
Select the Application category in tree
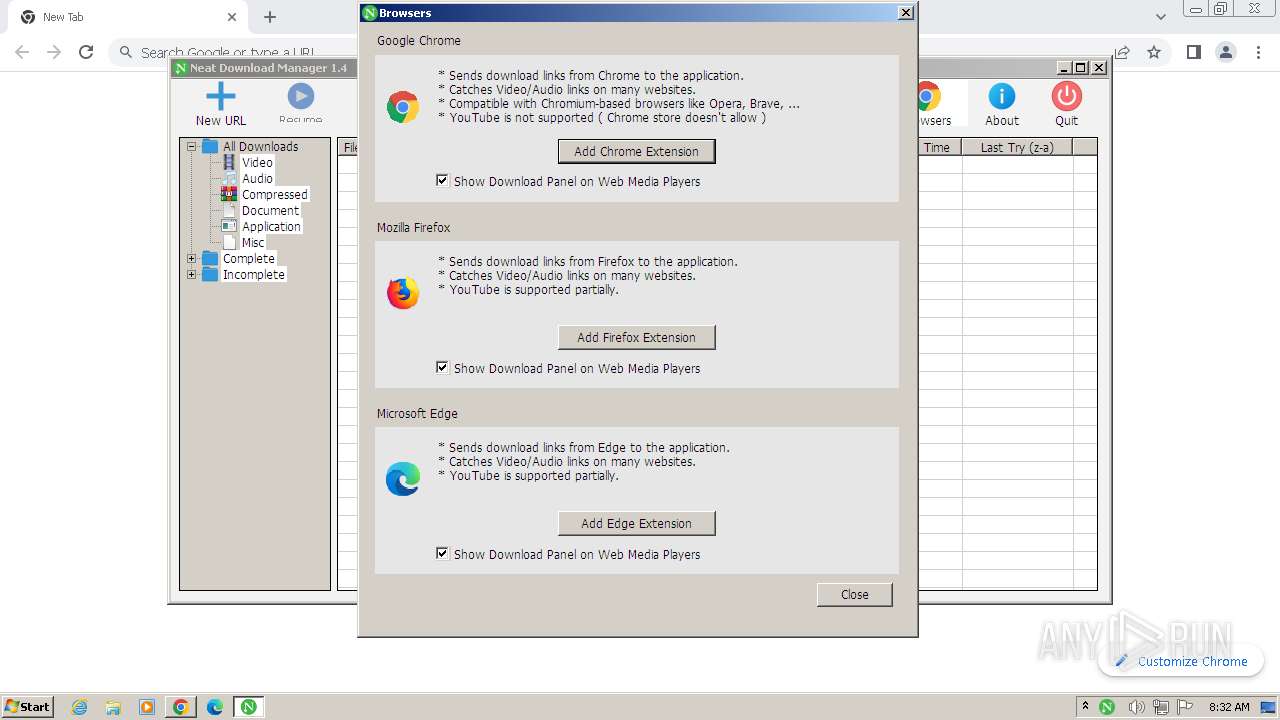tap(271, 226)
